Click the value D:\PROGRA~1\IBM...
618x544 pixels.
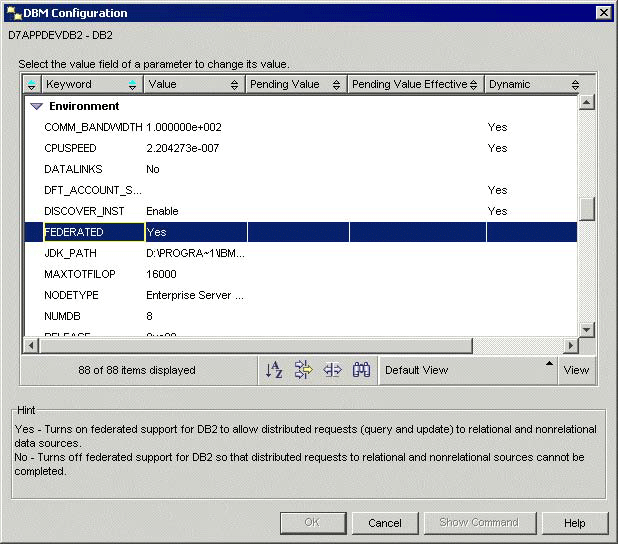pos(195,253)
